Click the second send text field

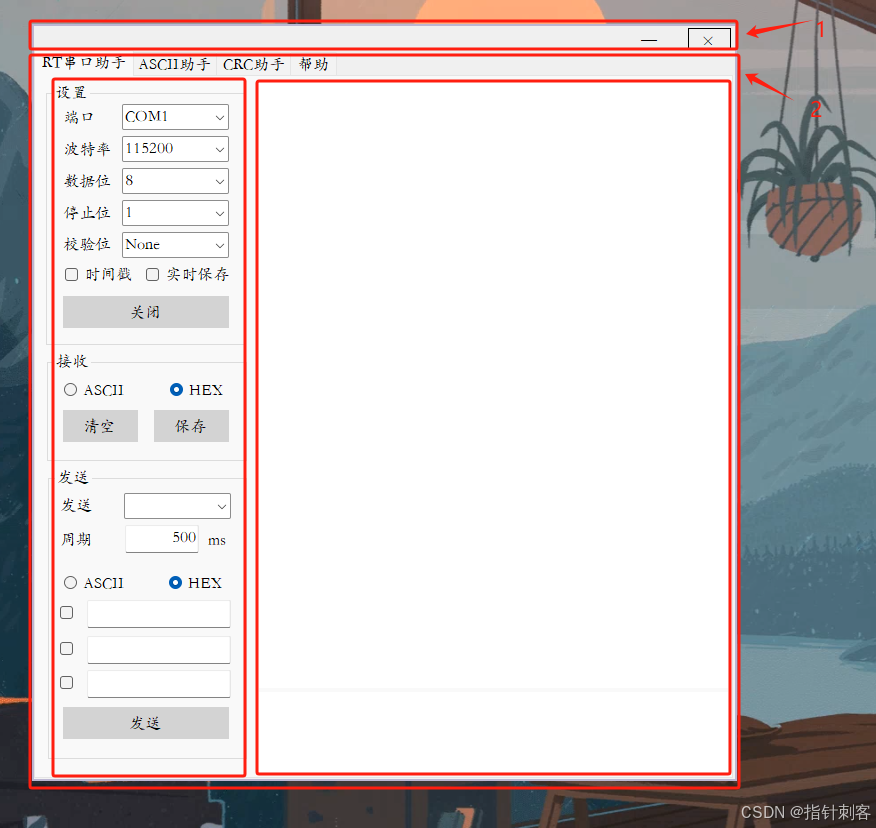pos(159,649)
